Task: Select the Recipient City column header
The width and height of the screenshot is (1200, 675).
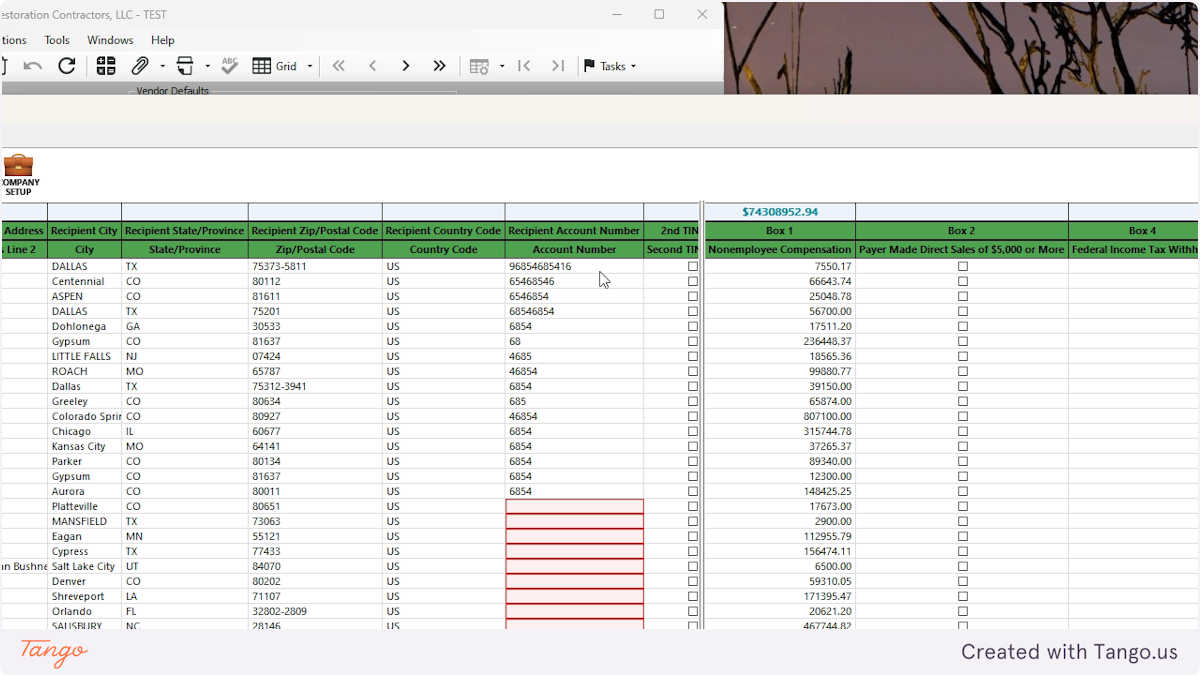Action: tap(84, 230)
